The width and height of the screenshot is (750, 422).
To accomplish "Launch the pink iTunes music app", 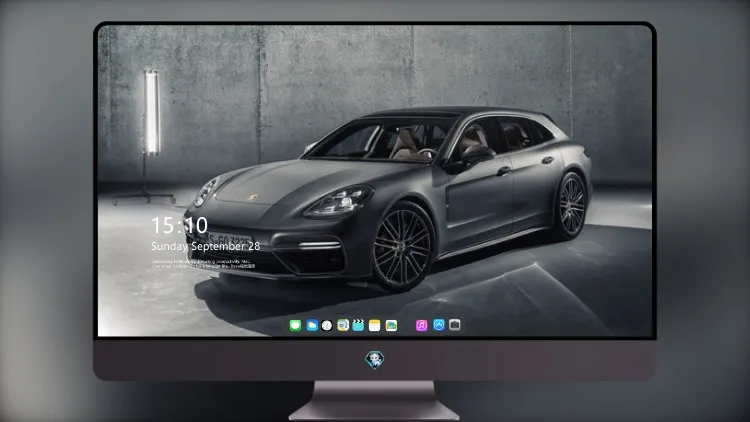I will pos(421,325).
